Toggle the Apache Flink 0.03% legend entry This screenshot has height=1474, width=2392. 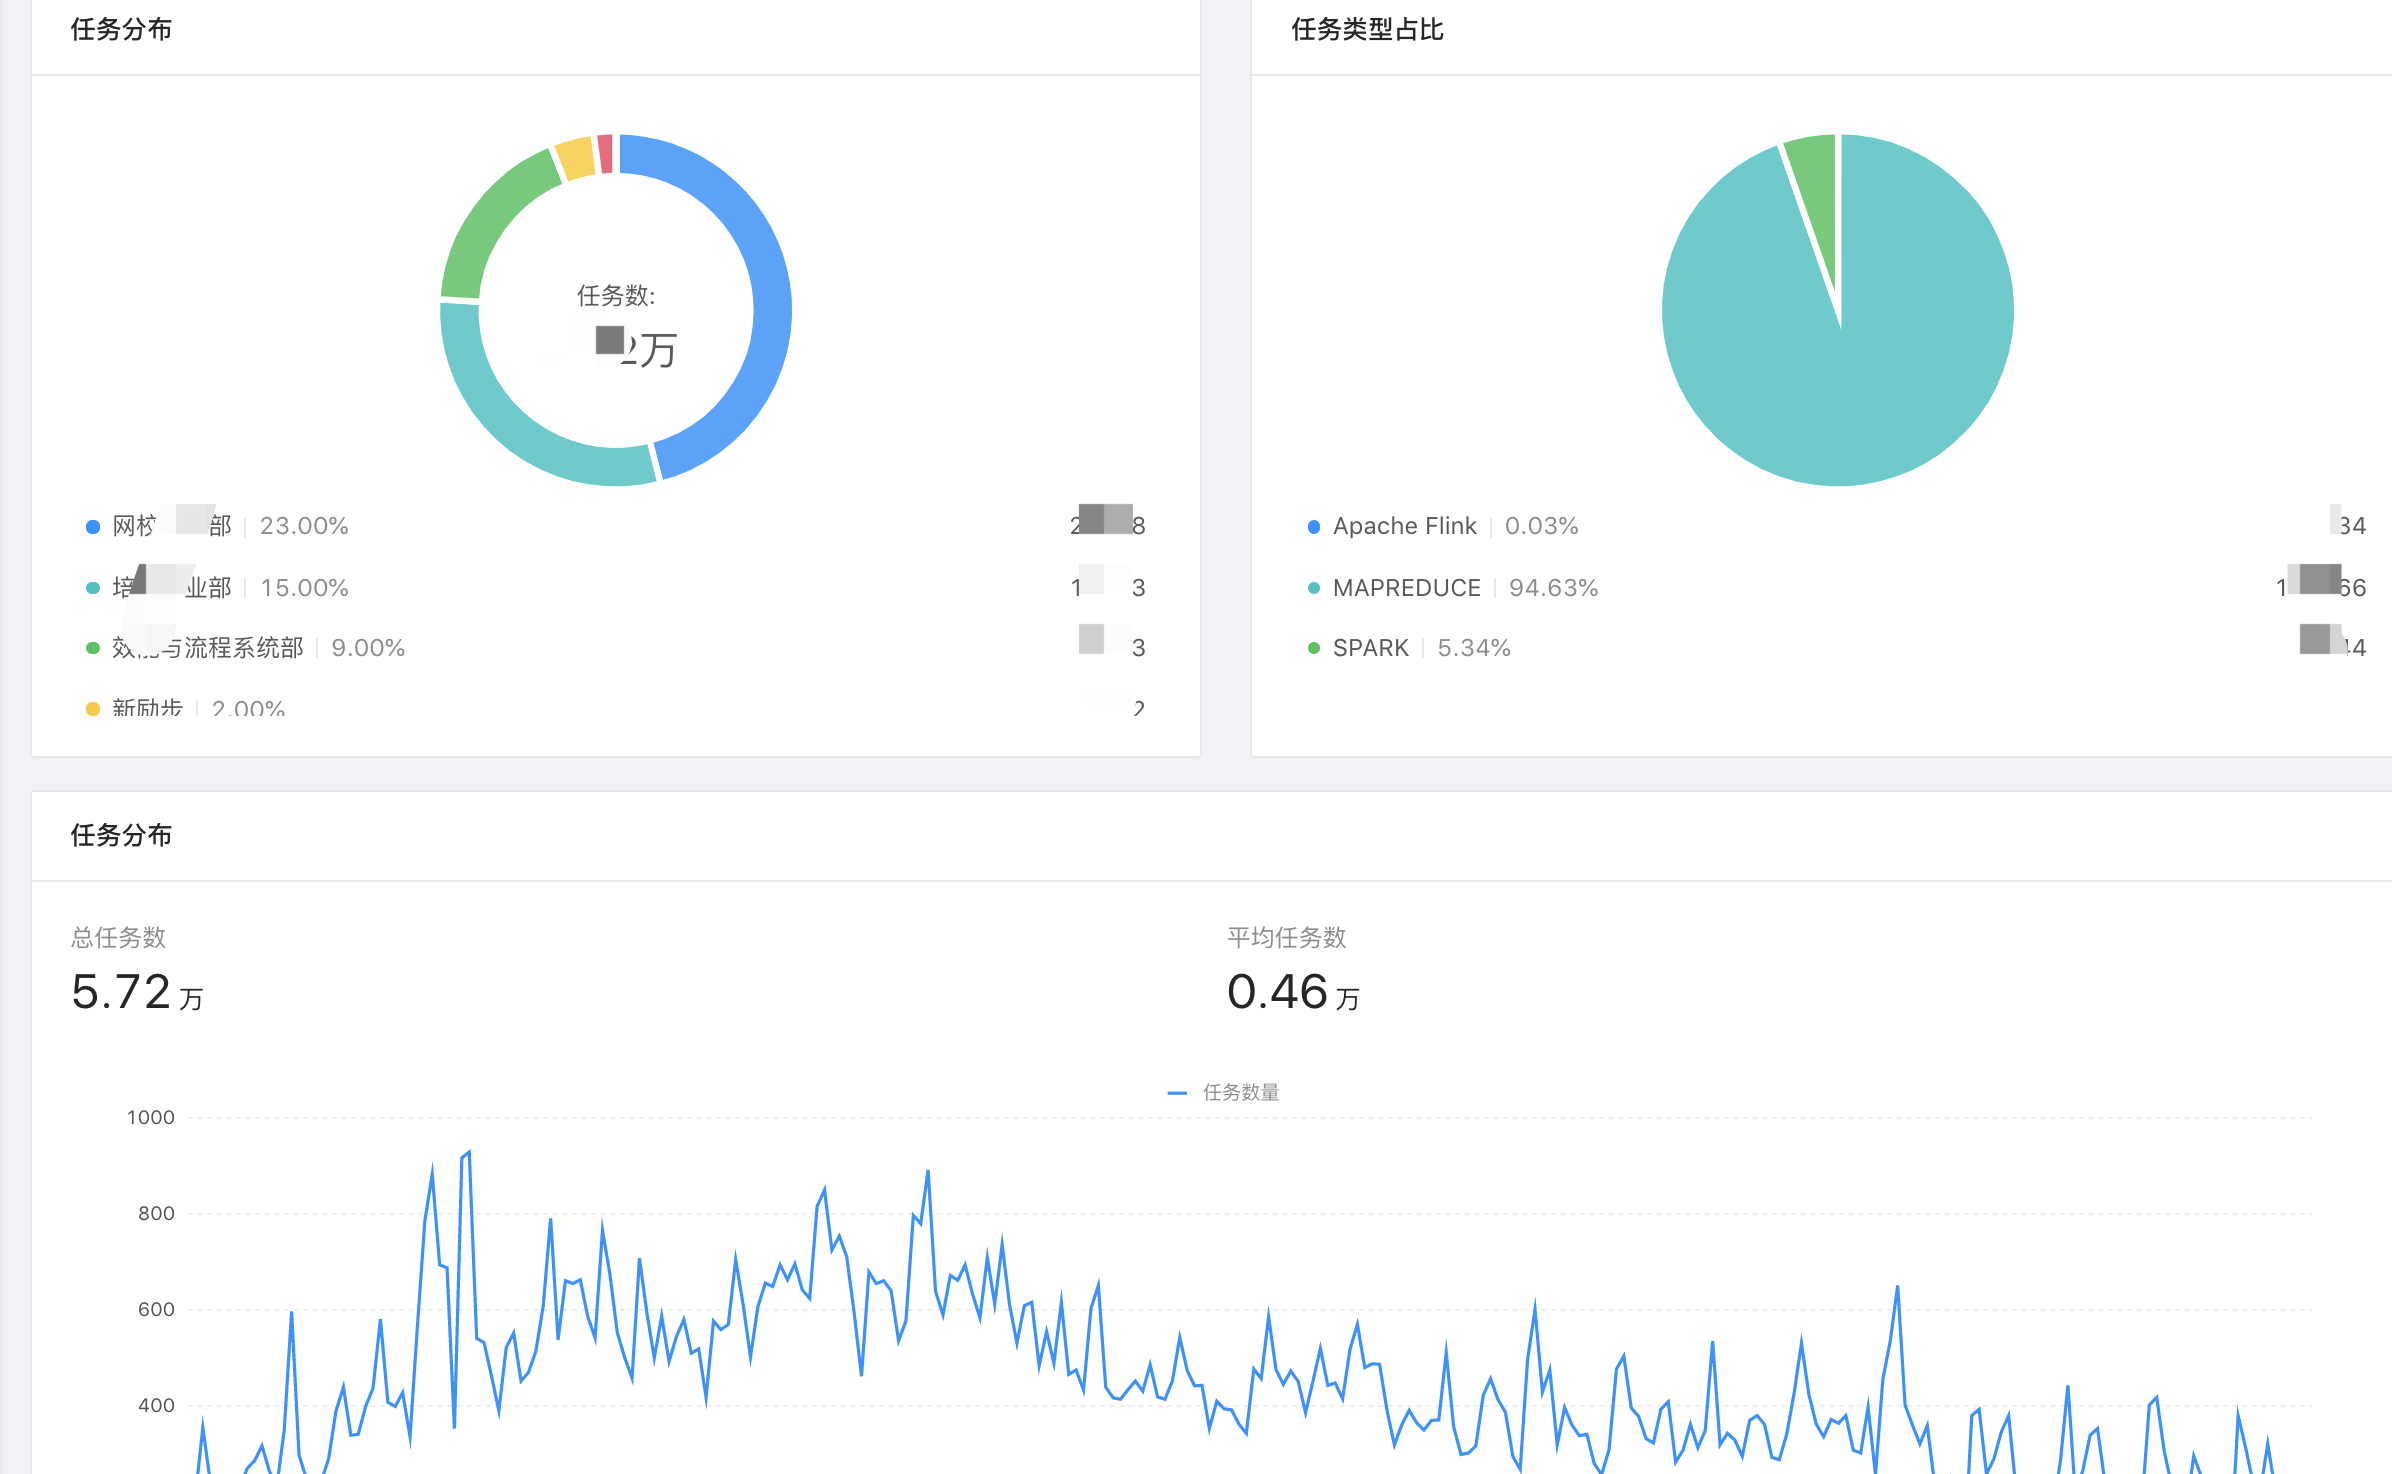coord(1404,527)
